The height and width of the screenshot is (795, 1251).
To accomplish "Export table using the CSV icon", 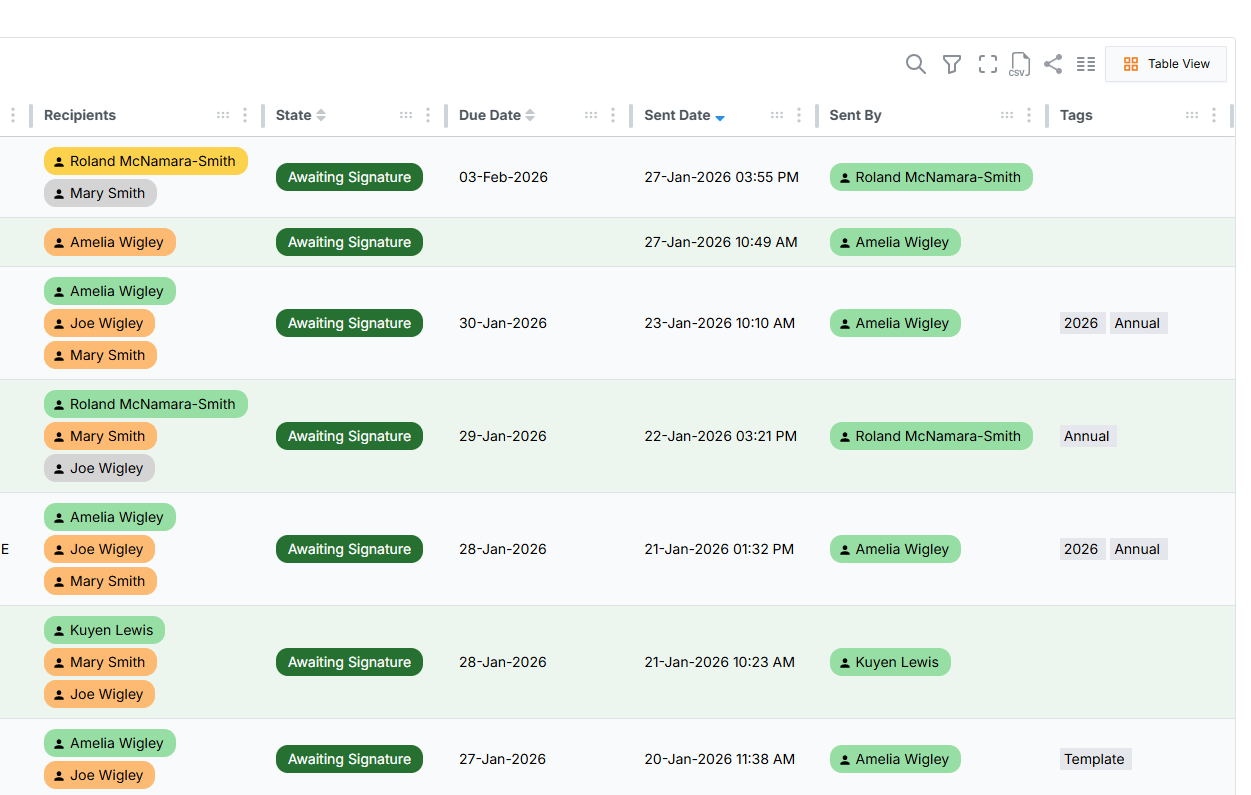I will click(x=1019, y=64).
